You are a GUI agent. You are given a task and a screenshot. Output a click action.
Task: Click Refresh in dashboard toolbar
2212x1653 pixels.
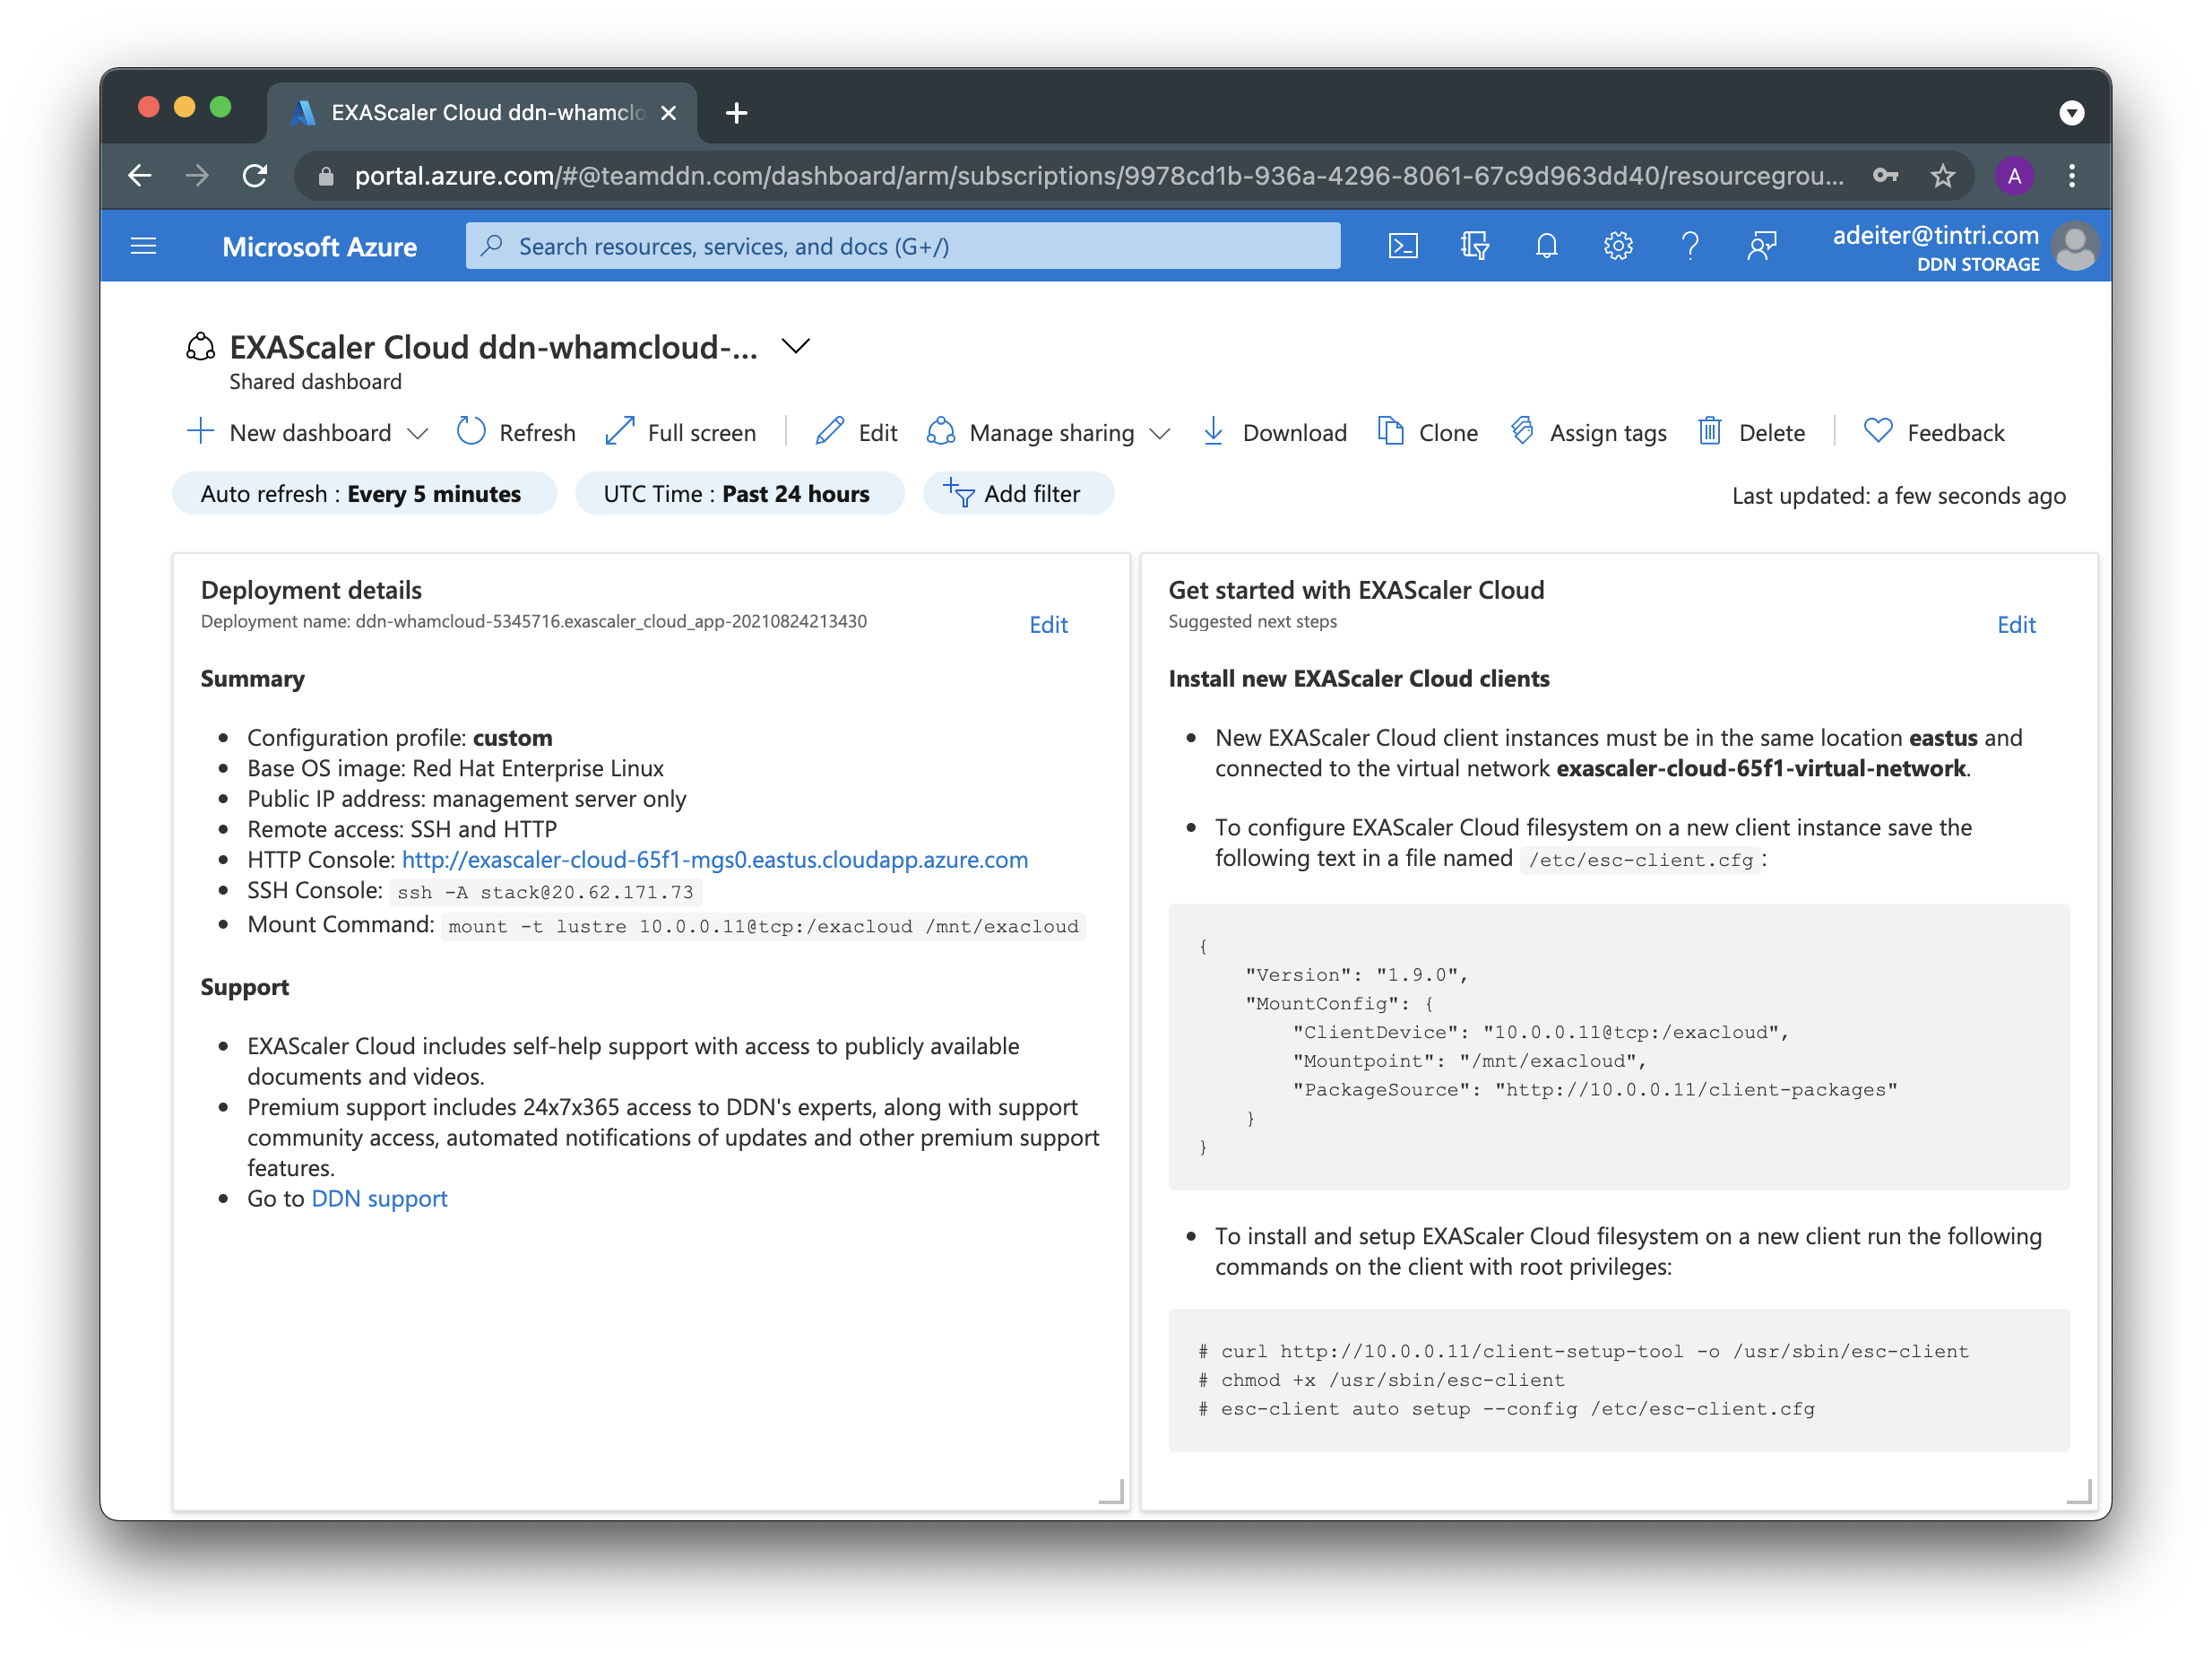coord(516,432)
